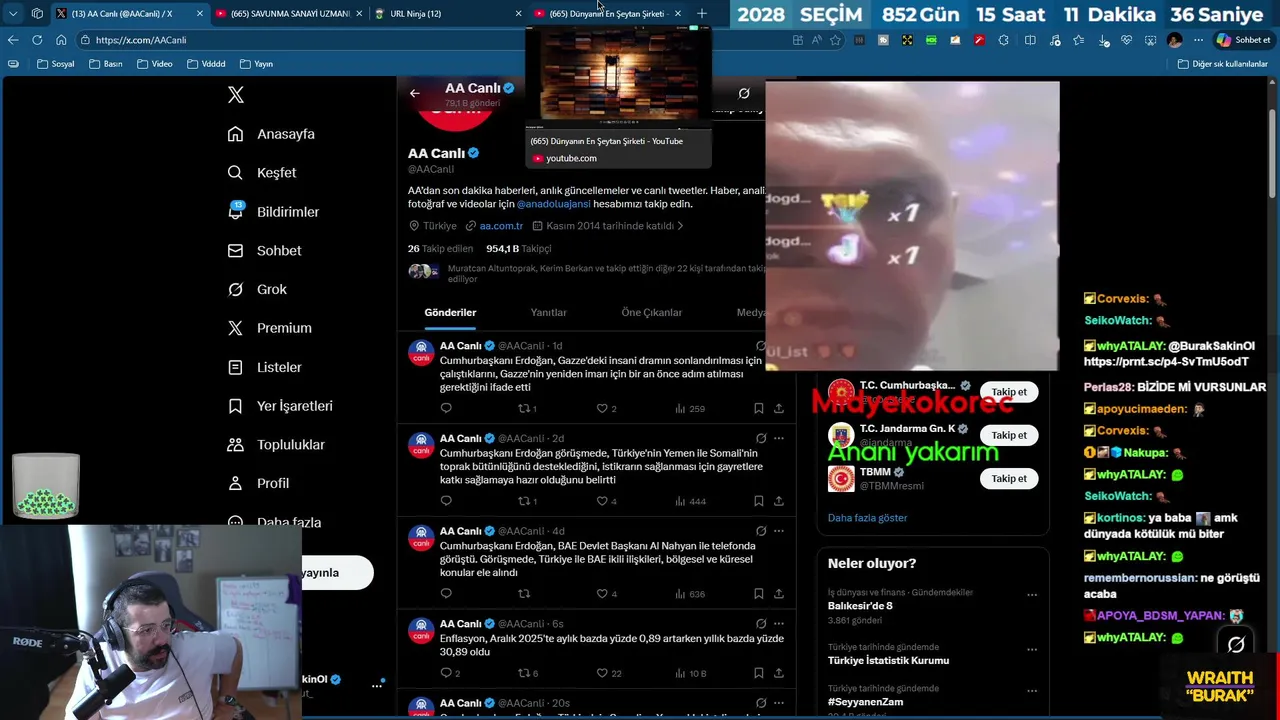The image size is (1280, 720).
Task: Open the #SeyyanenZam trend
Action: (x=865, y=702)
